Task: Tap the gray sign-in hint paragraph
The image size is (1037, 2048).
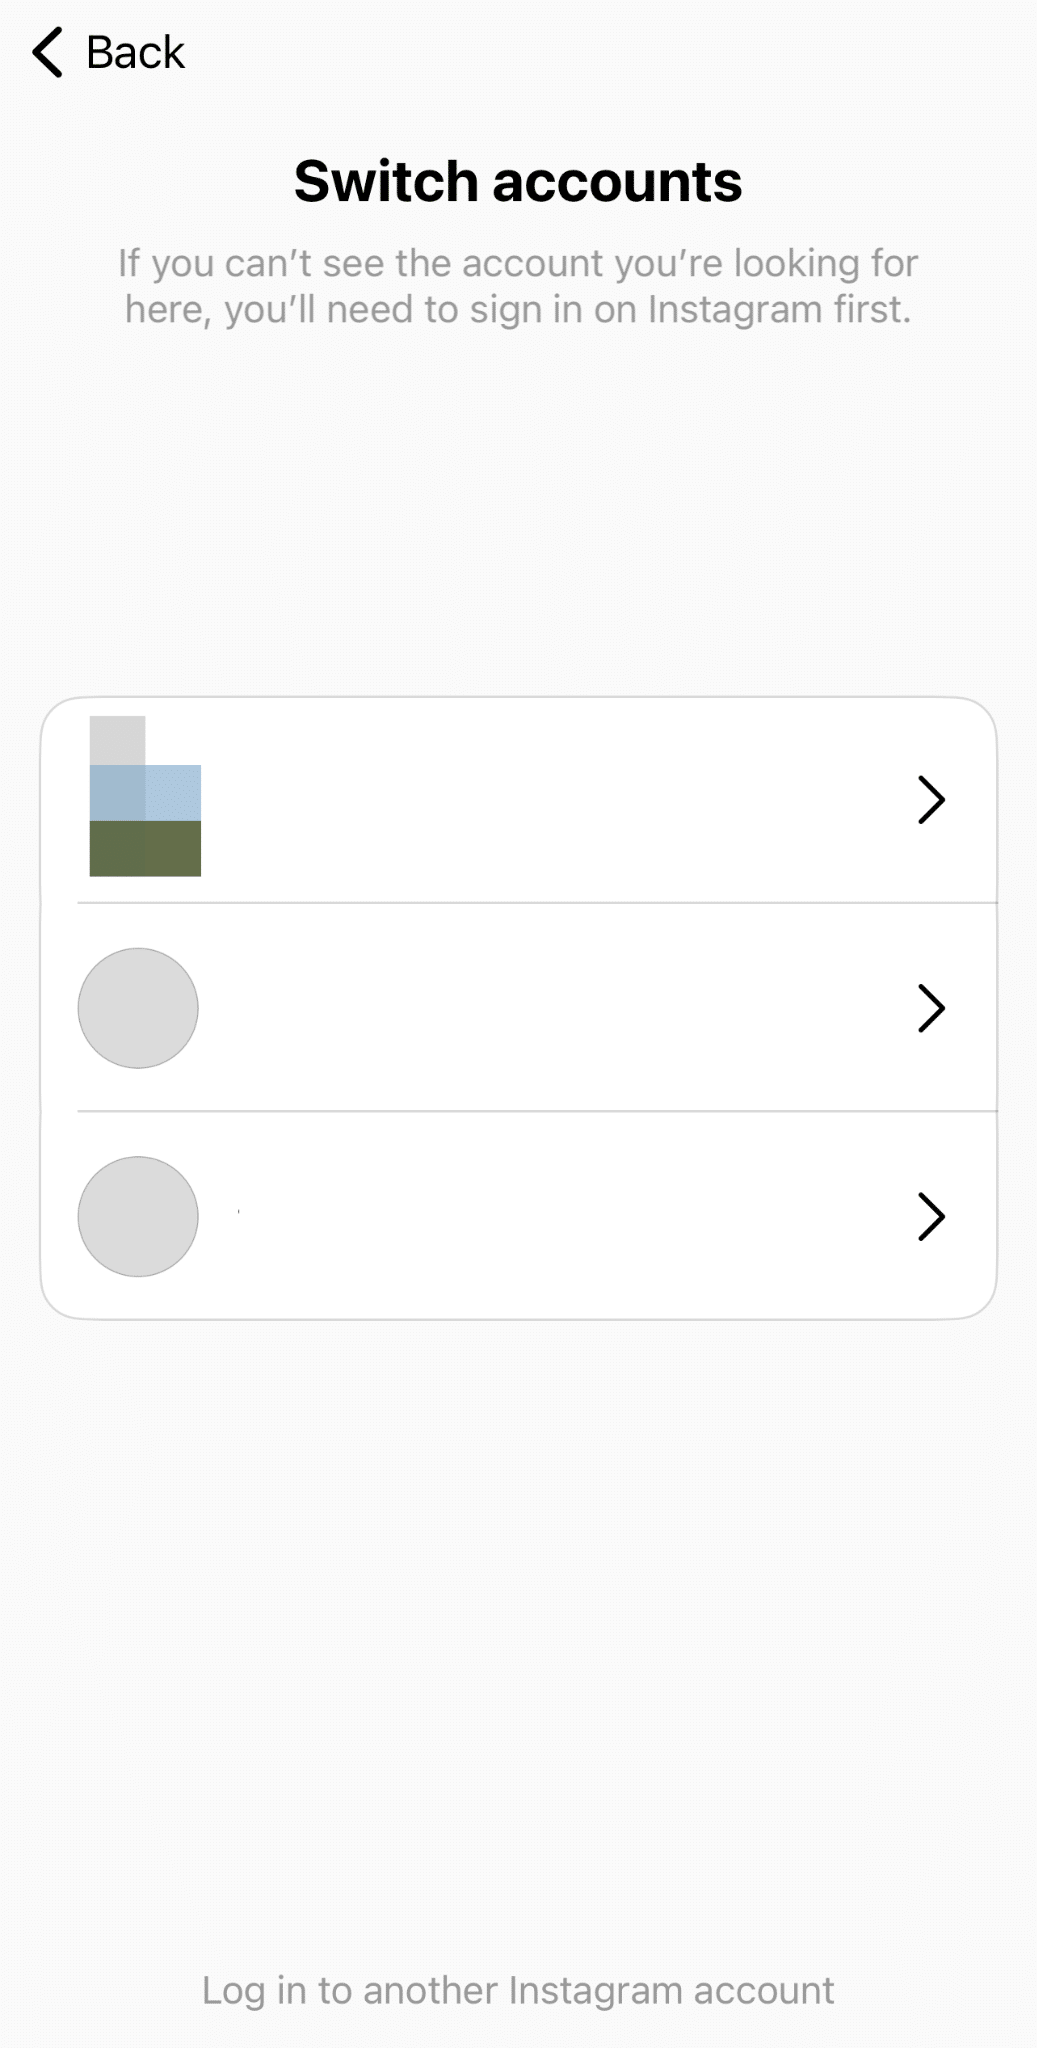Action: pos(518,287)
